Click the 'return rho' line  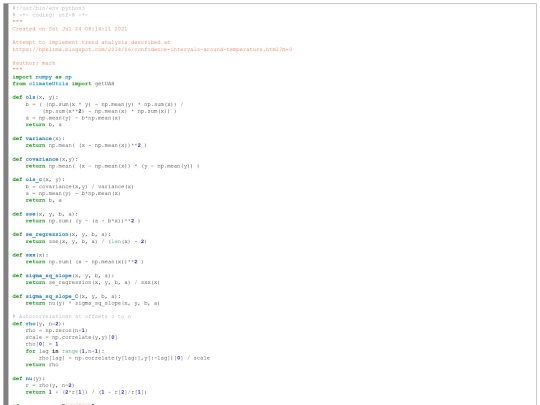pos(42,364)
